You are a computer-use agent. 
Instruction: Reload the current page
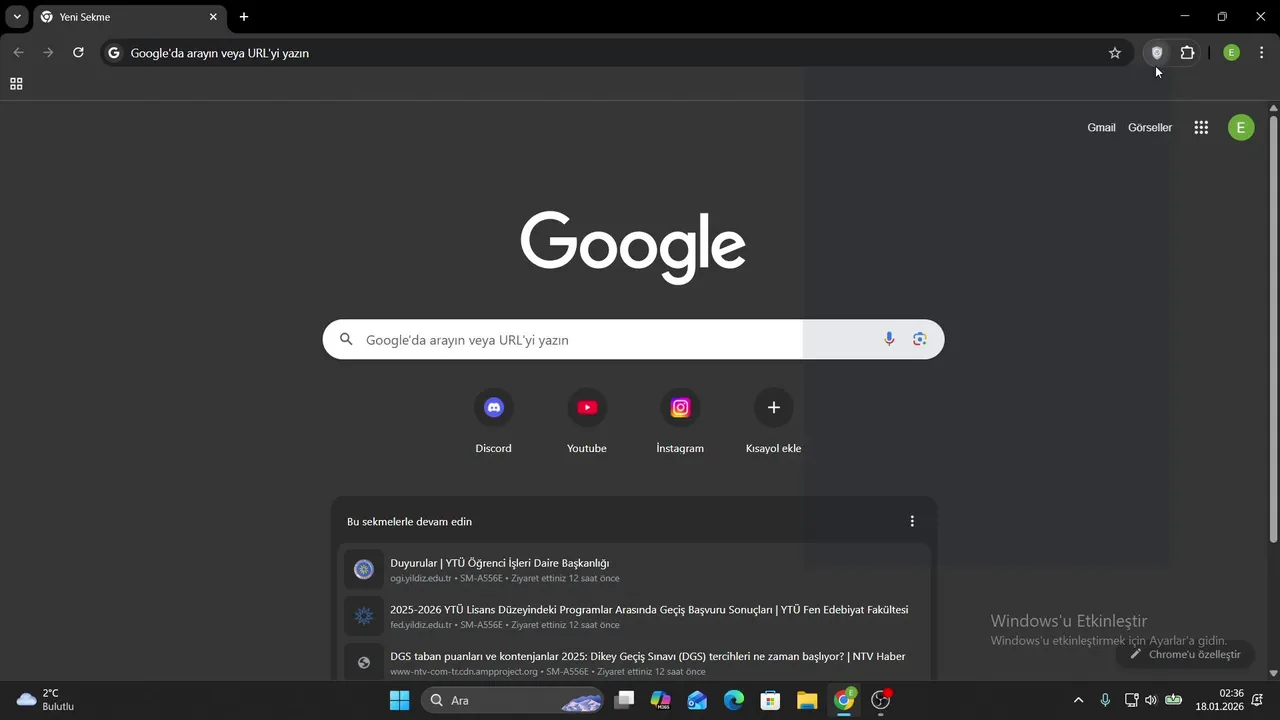point(78,53)
